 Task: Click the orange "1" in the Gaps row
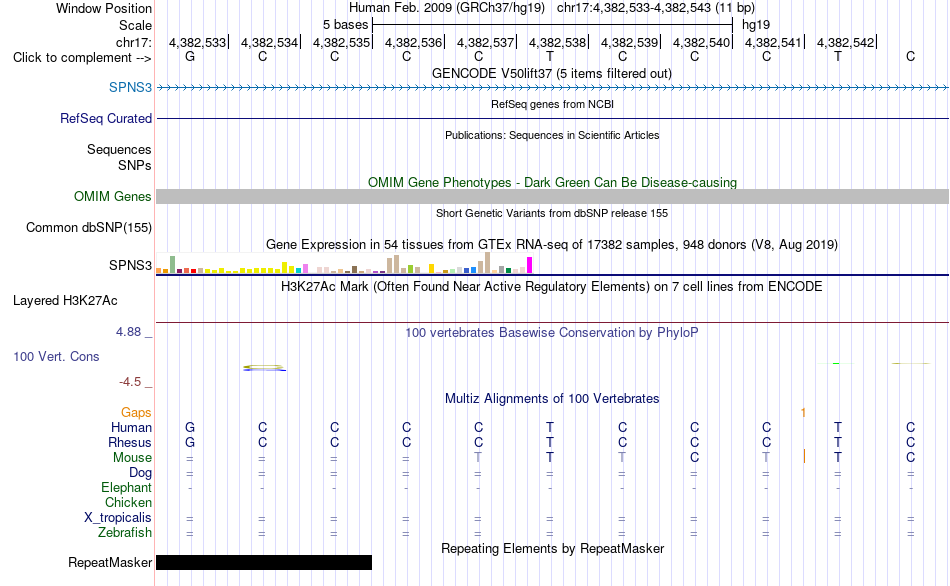pos(803,413)
